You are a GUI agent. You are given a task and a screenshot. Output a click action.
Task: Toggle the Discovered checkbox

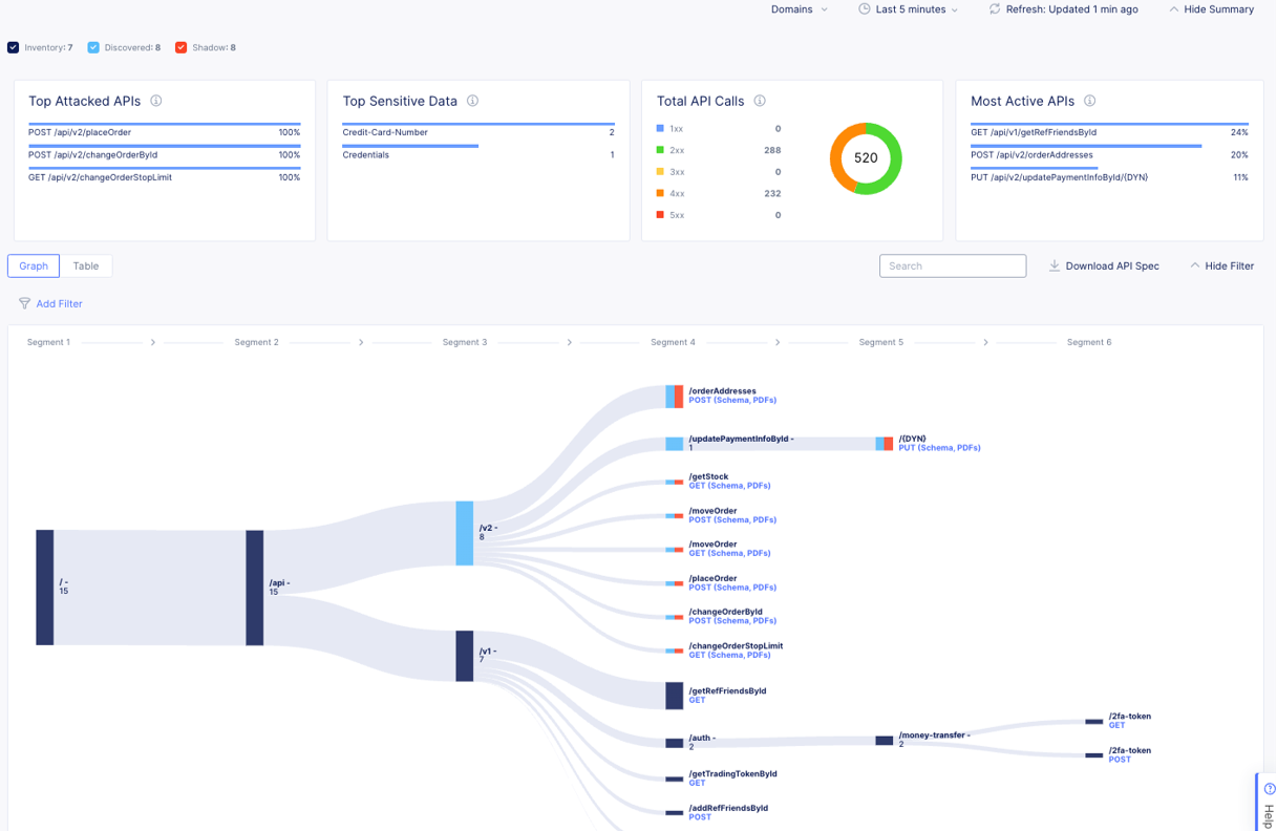(x=93, y=48)
